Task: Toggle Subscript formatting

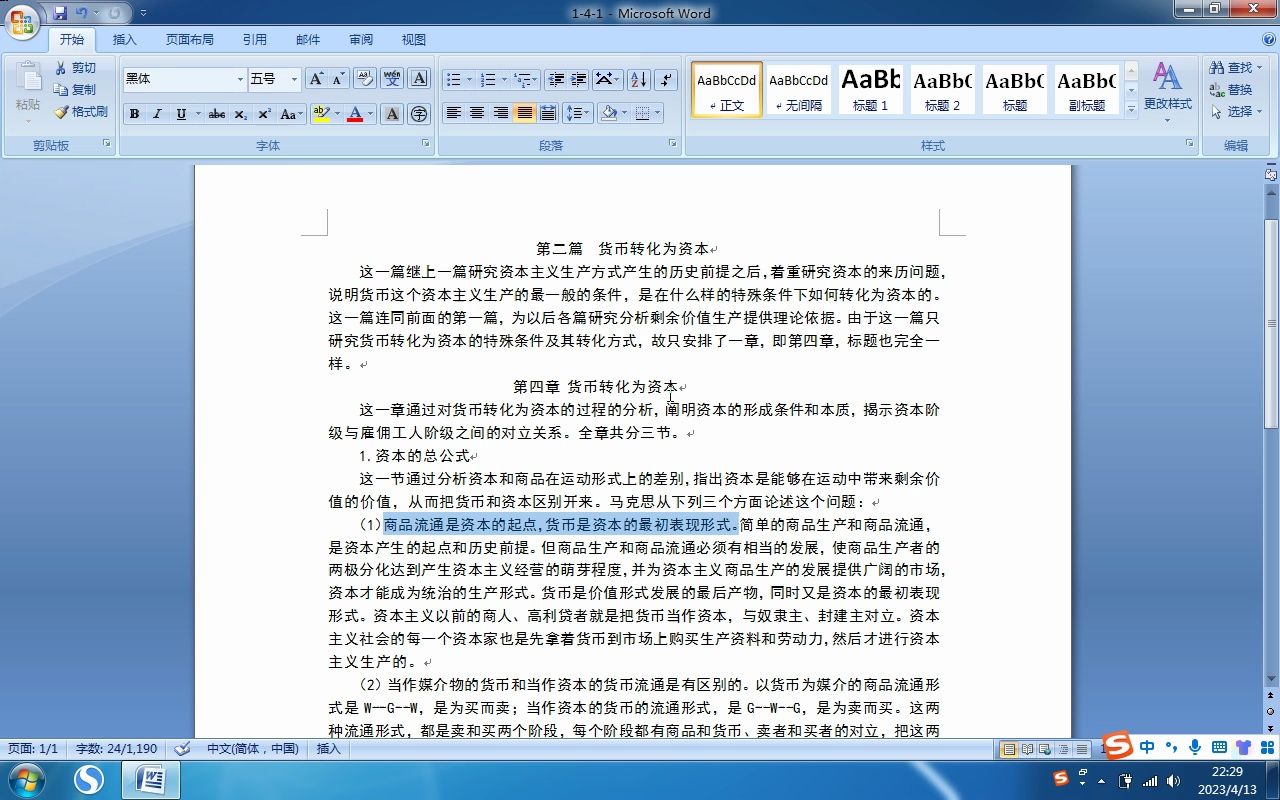Action: pyautogui.click(x=240, y=114)
